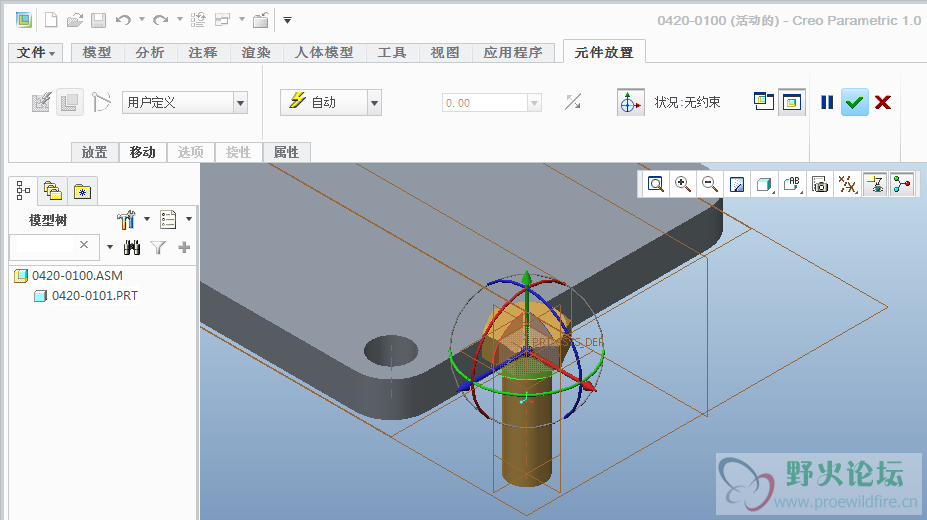Open the 用户定义 connection type dropdown
Screen dimensions: 927x520
(240, 103)
